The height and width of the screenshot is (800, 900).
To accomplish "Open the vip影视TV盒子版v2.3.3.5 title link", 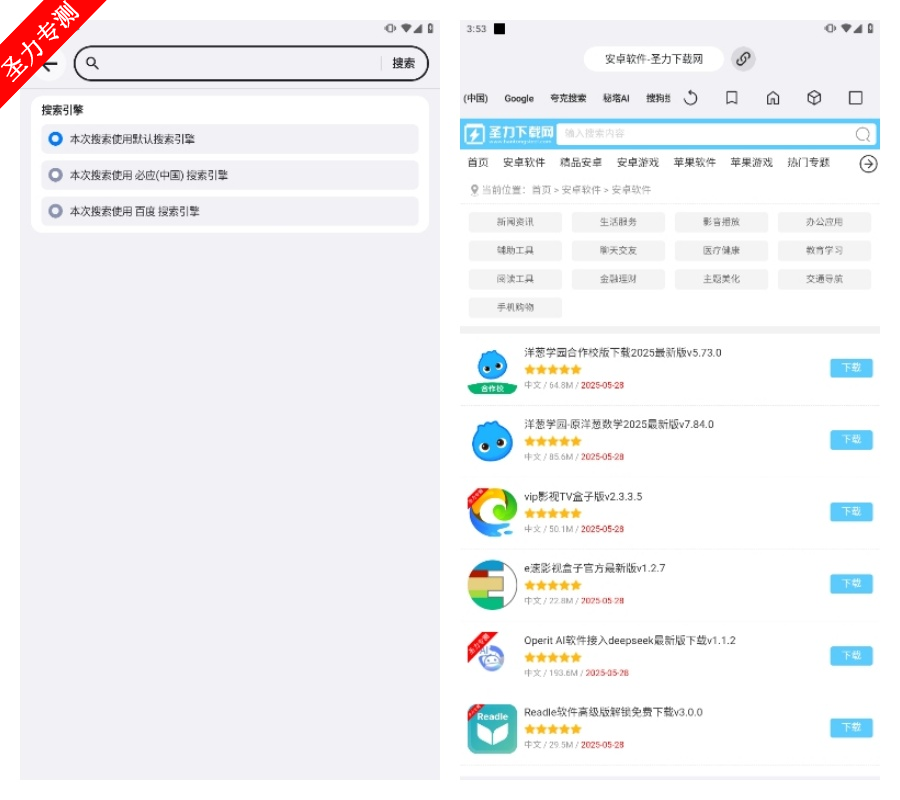I will tap(583, 497).
